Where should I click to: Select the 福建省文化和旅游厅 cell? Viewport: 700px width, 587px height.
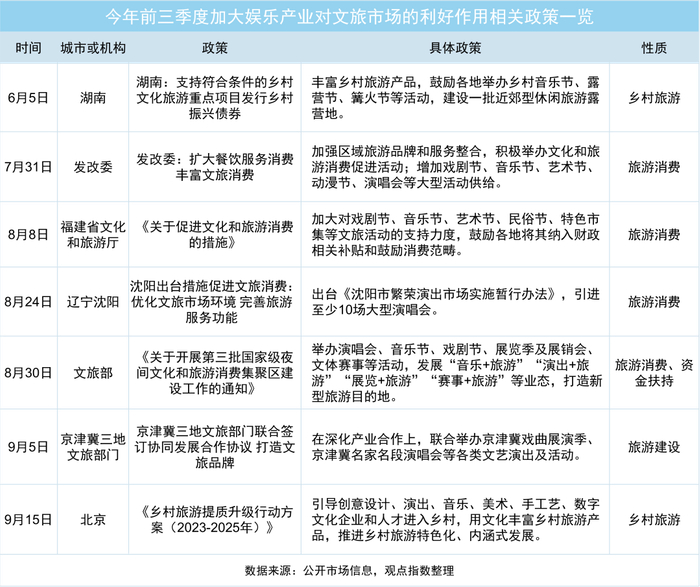pos(93,234)
